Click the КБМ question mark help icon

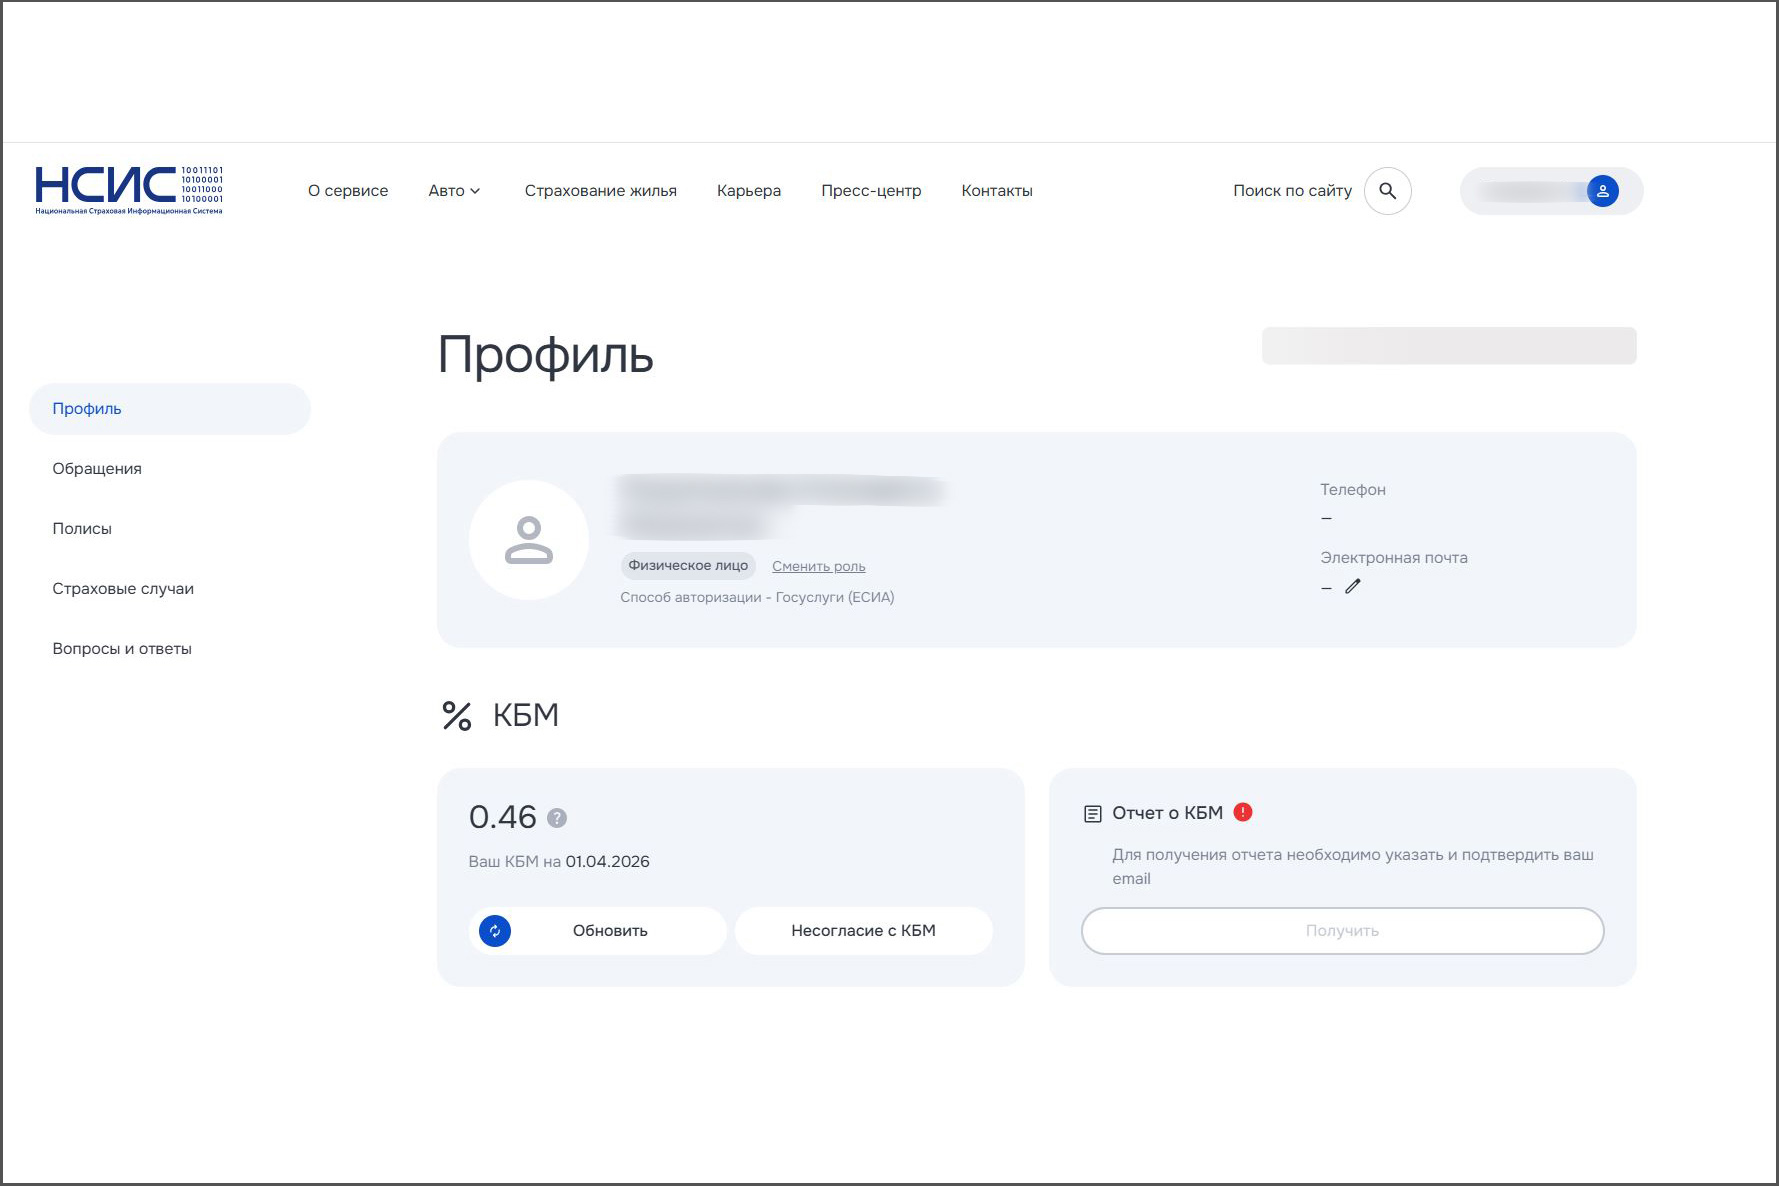[557, 818]
